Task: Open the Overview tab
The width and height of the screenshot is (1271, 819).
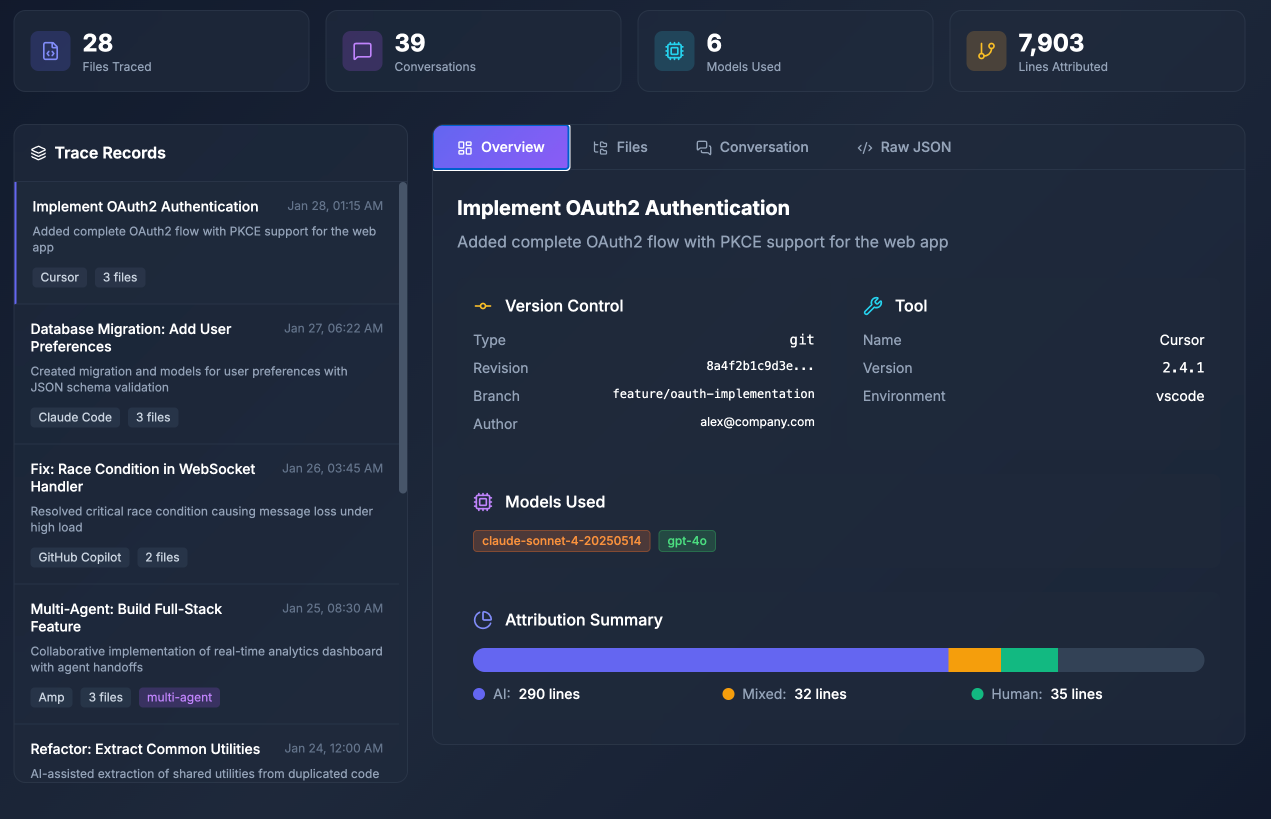Action: tap(501, 148)
